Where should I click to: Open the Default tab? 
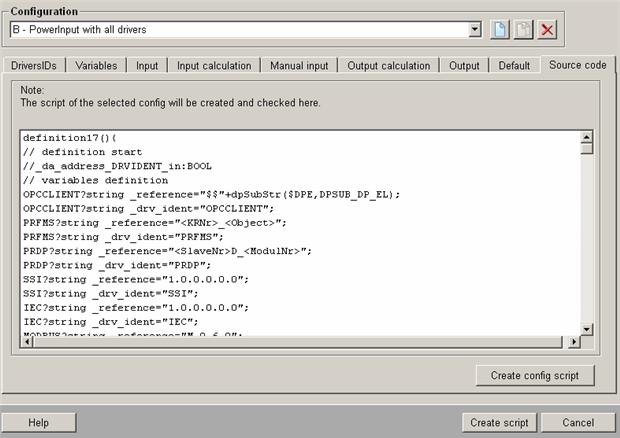point(514,66)
